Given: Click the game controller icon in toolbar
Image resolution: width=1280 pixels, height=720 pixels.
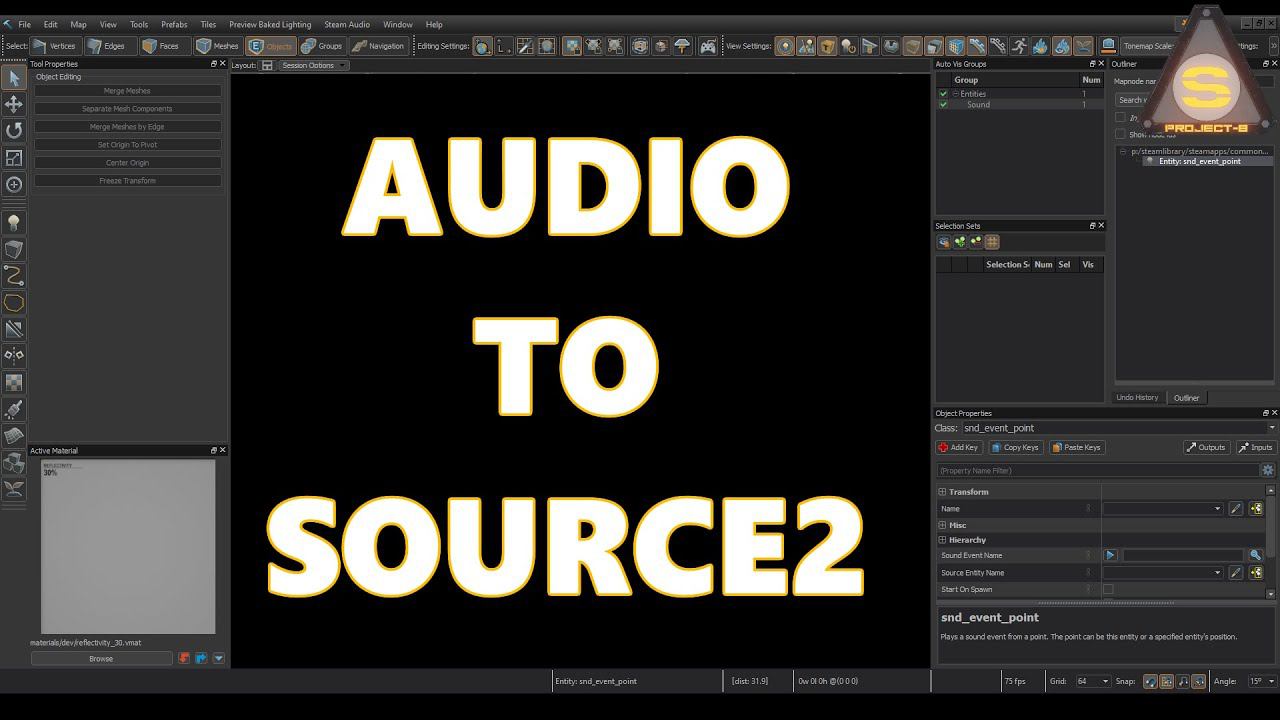Looking at the screenshot, I should click(x=707, y=46).
